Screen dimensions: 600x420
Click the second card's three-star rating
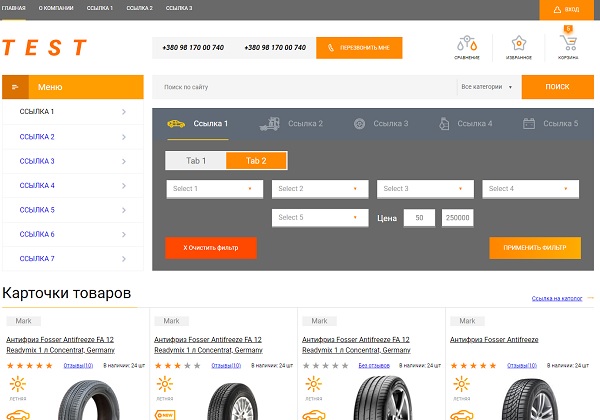click(x=178, y=366)
